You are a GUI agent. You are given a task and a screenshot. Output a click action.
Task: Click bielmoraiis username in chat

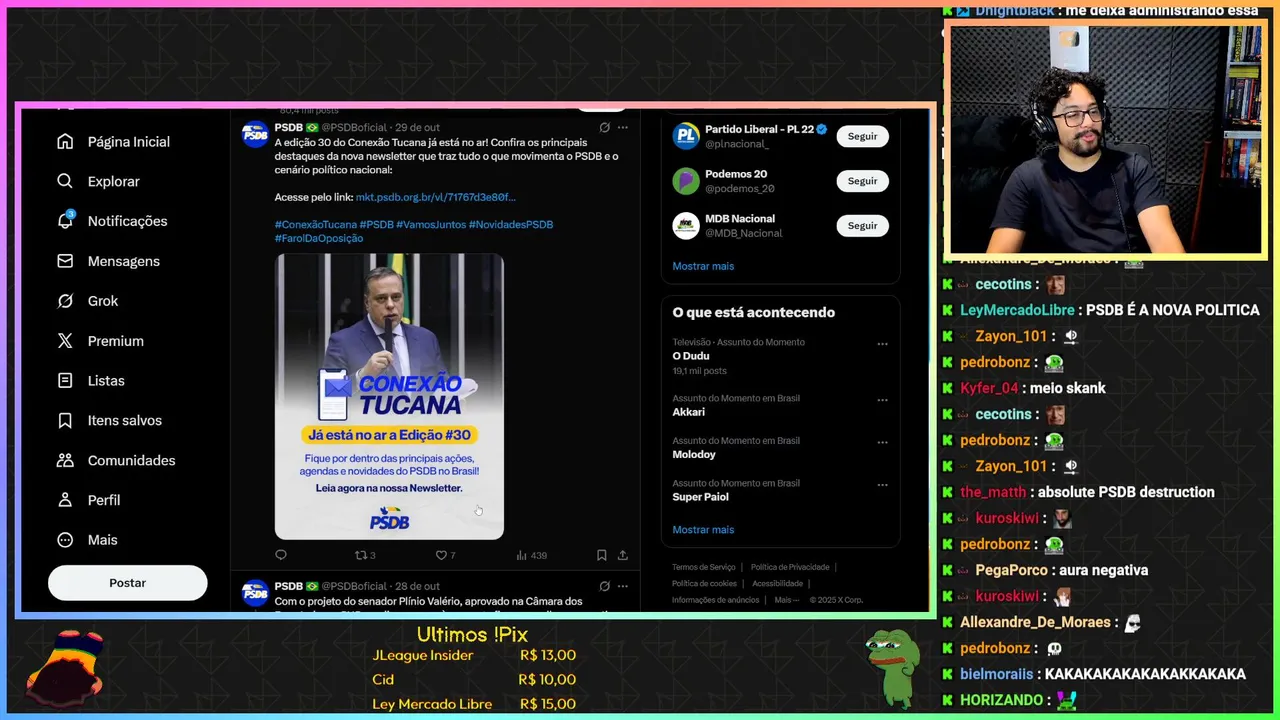click(998, 674)
